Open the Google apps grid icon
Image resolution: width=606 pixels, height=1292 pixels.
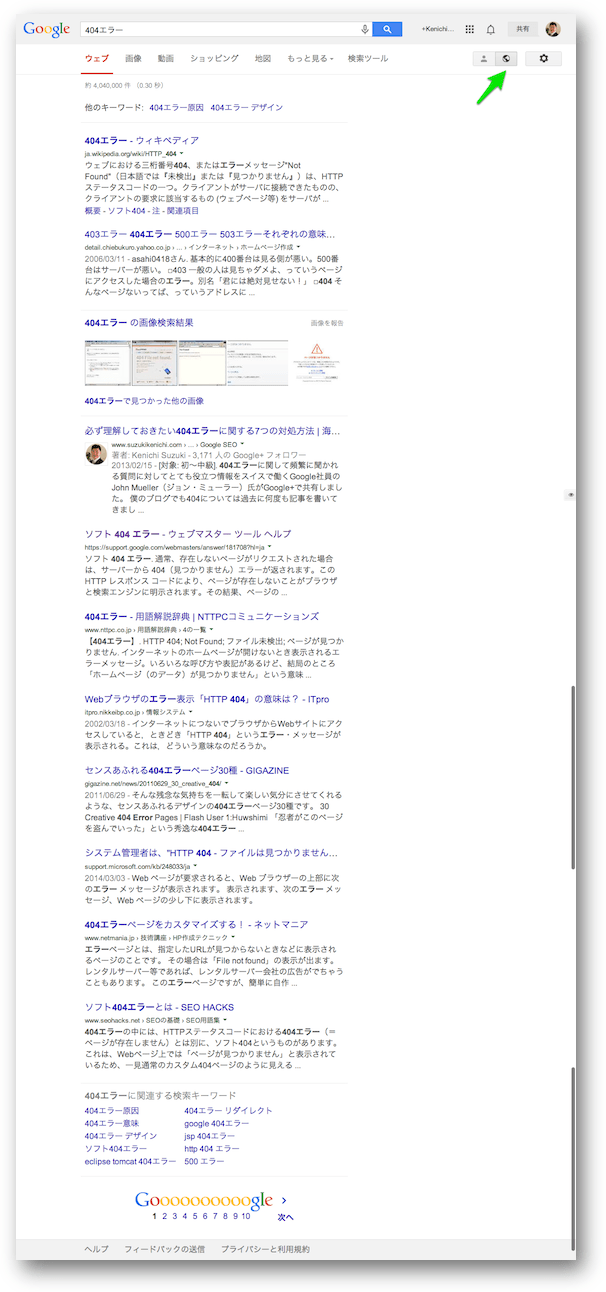[x=470, y=30]
